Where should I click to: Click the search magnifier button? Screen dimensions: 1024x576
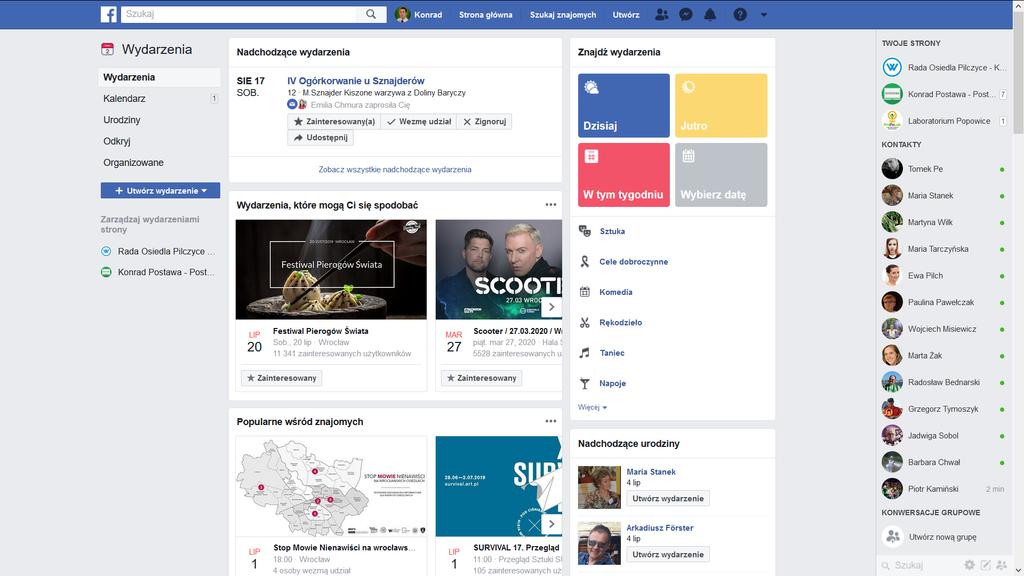tap(371, 14)
